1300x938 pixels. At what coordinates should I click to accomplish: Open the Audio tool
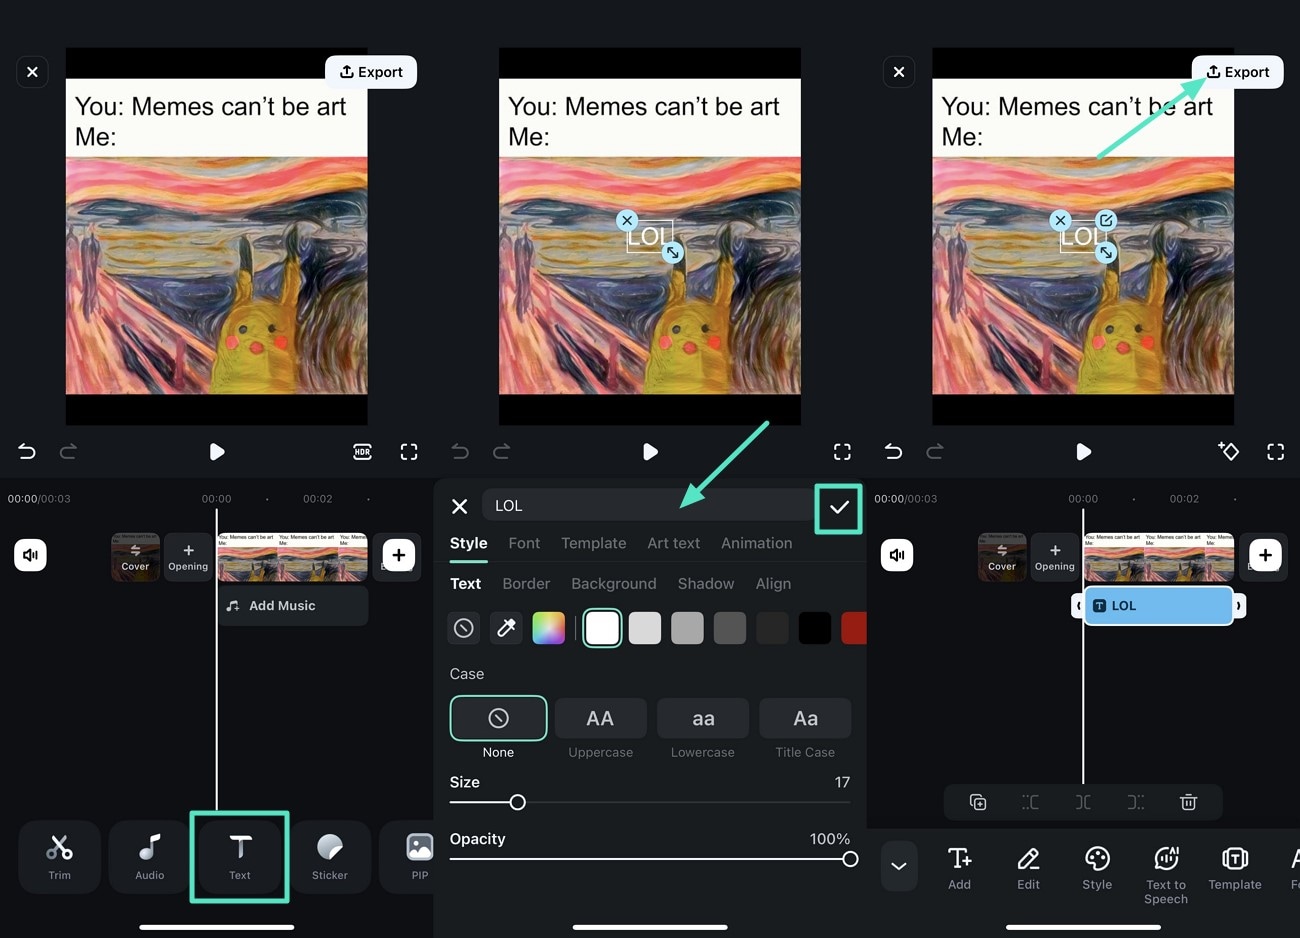(x=150, y=857)
